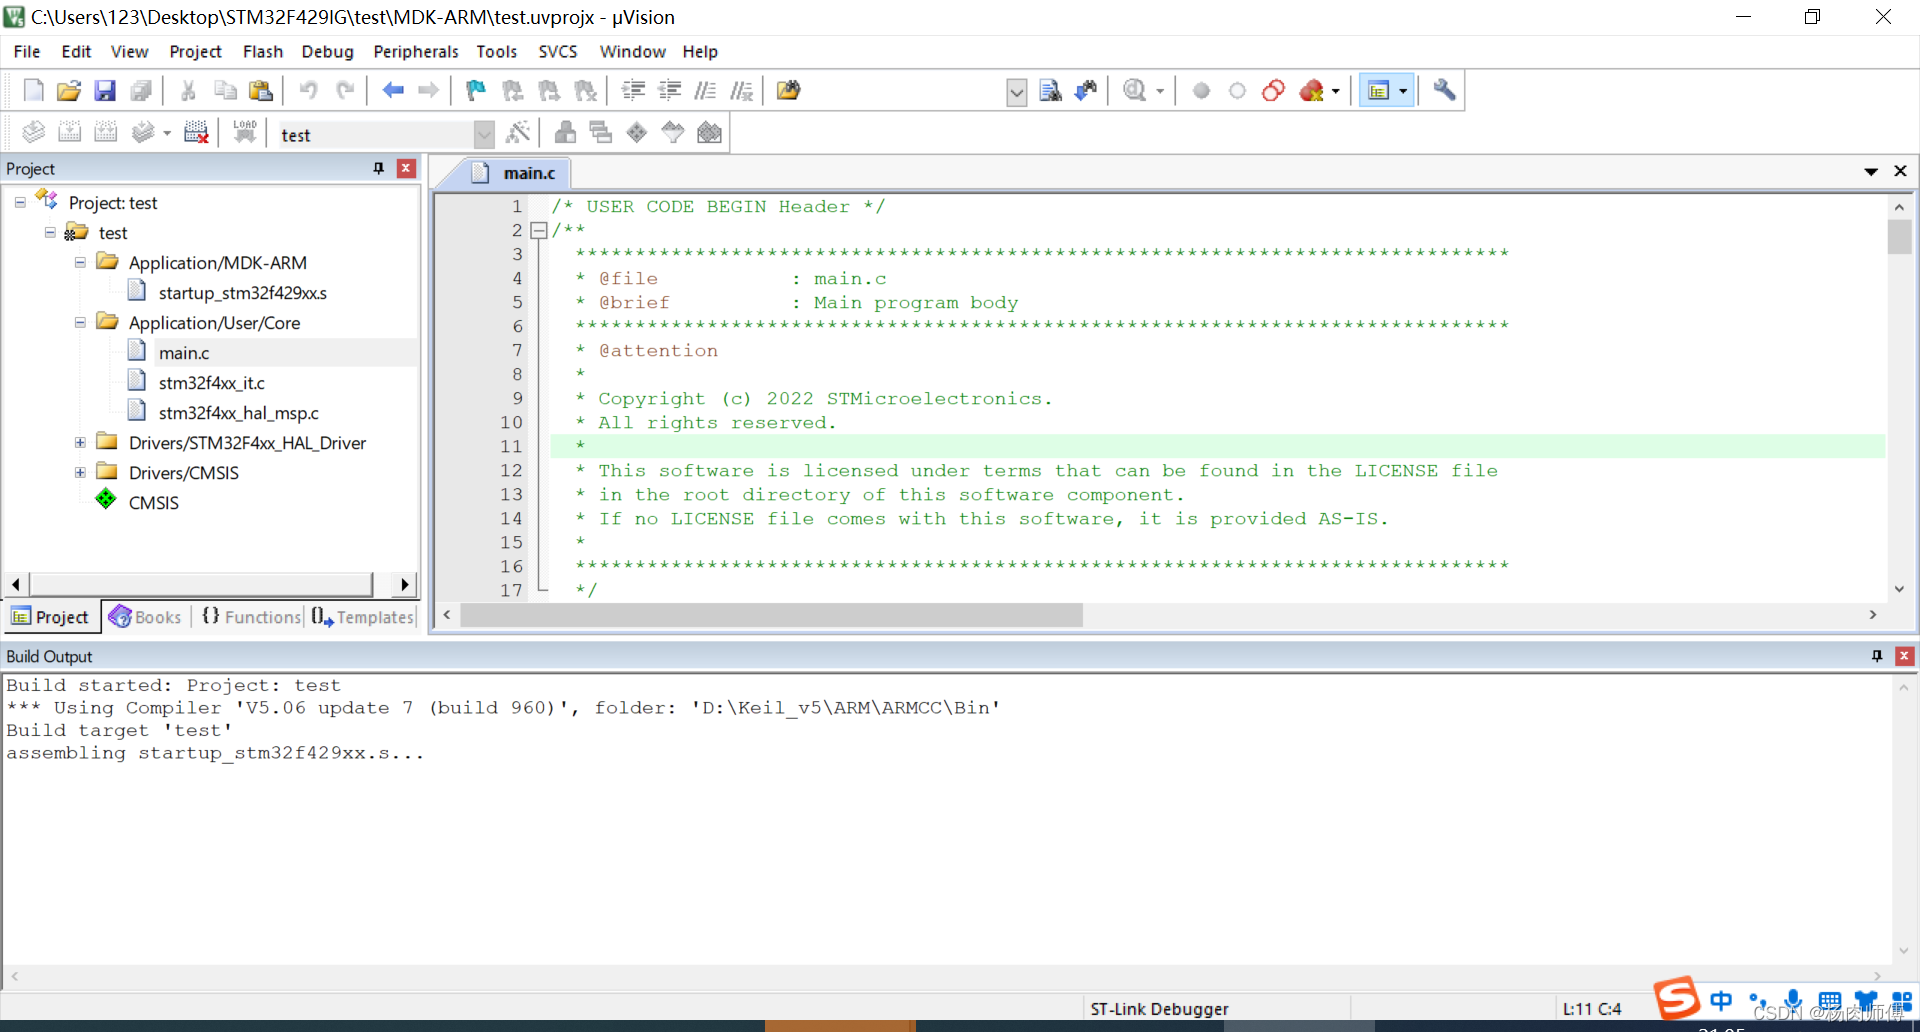Save current file with floppy disk icon
Image resolution: width=1920 pixels, height=1032 pixels.
105,91
